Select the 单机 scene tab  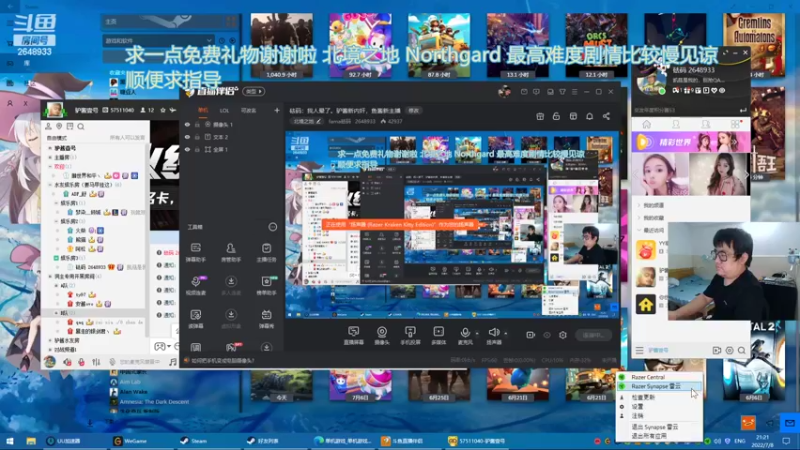coord(203,110)
